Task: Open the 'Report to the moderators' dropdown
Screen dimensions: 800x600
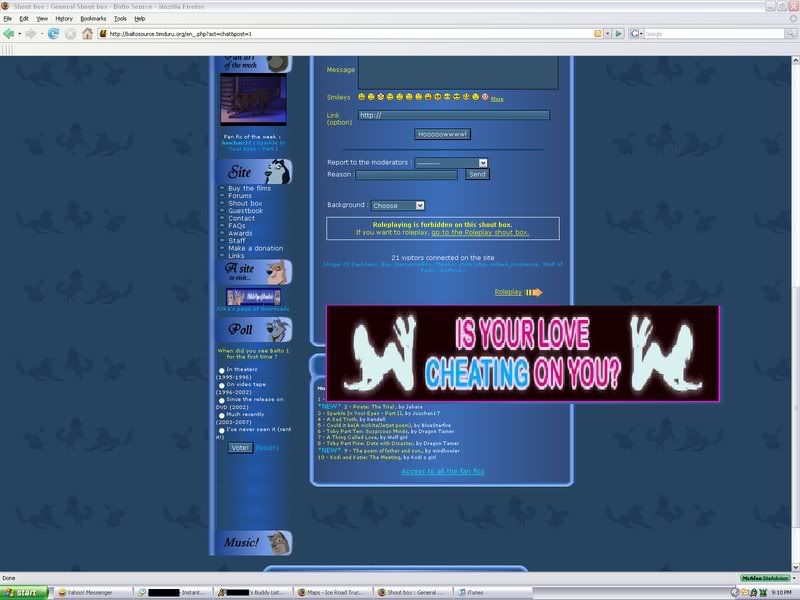Action: click(x=451, y=163)
